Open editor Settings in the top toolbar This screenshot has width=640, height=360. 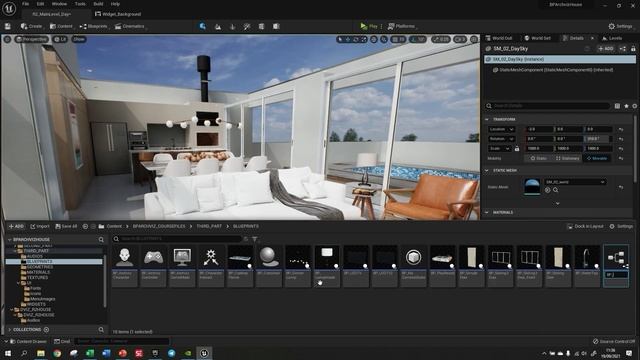[x=620, y=26]
